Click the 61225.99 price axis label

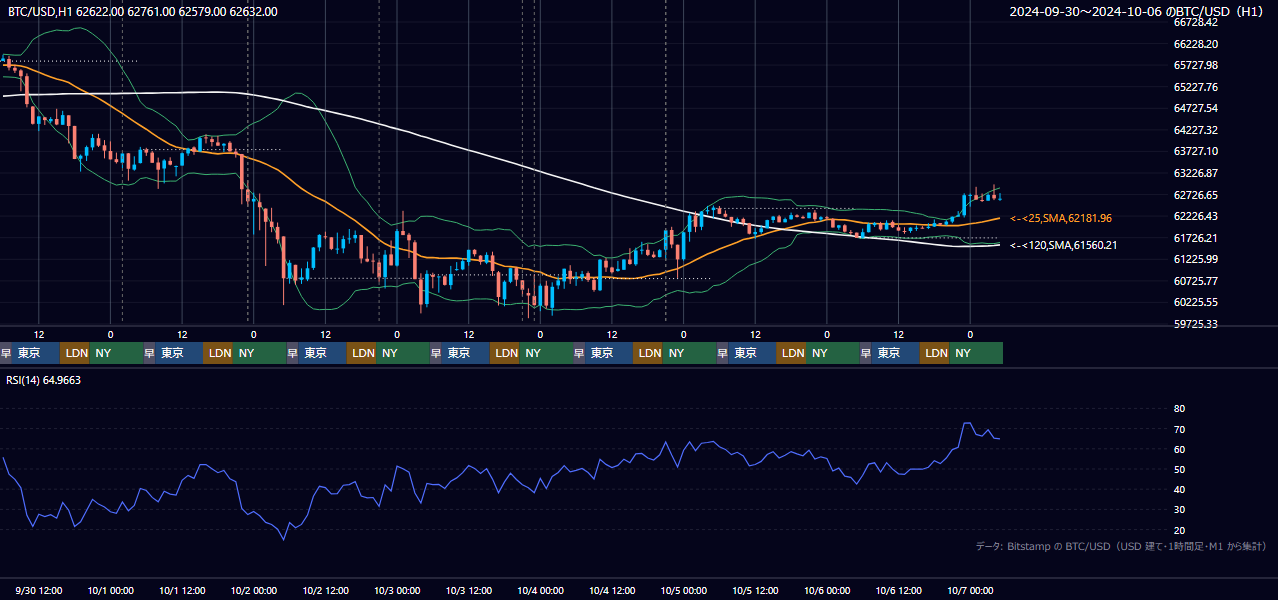1195,259
